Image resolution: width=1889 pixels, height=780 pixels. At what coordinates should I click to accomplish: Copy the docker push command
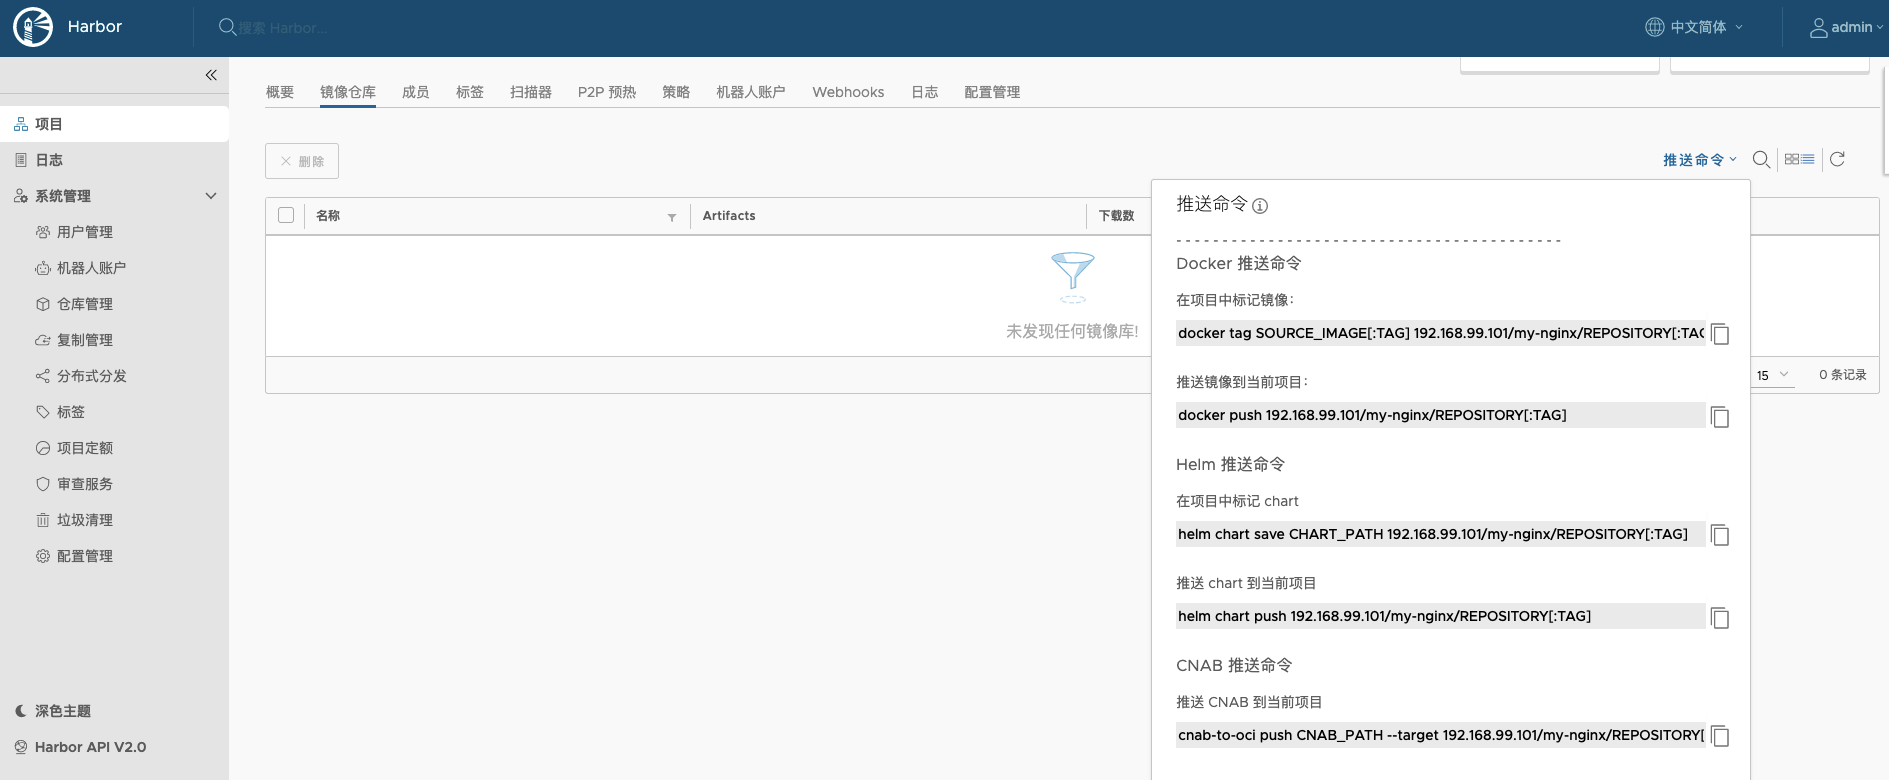tap(1720, 416)
